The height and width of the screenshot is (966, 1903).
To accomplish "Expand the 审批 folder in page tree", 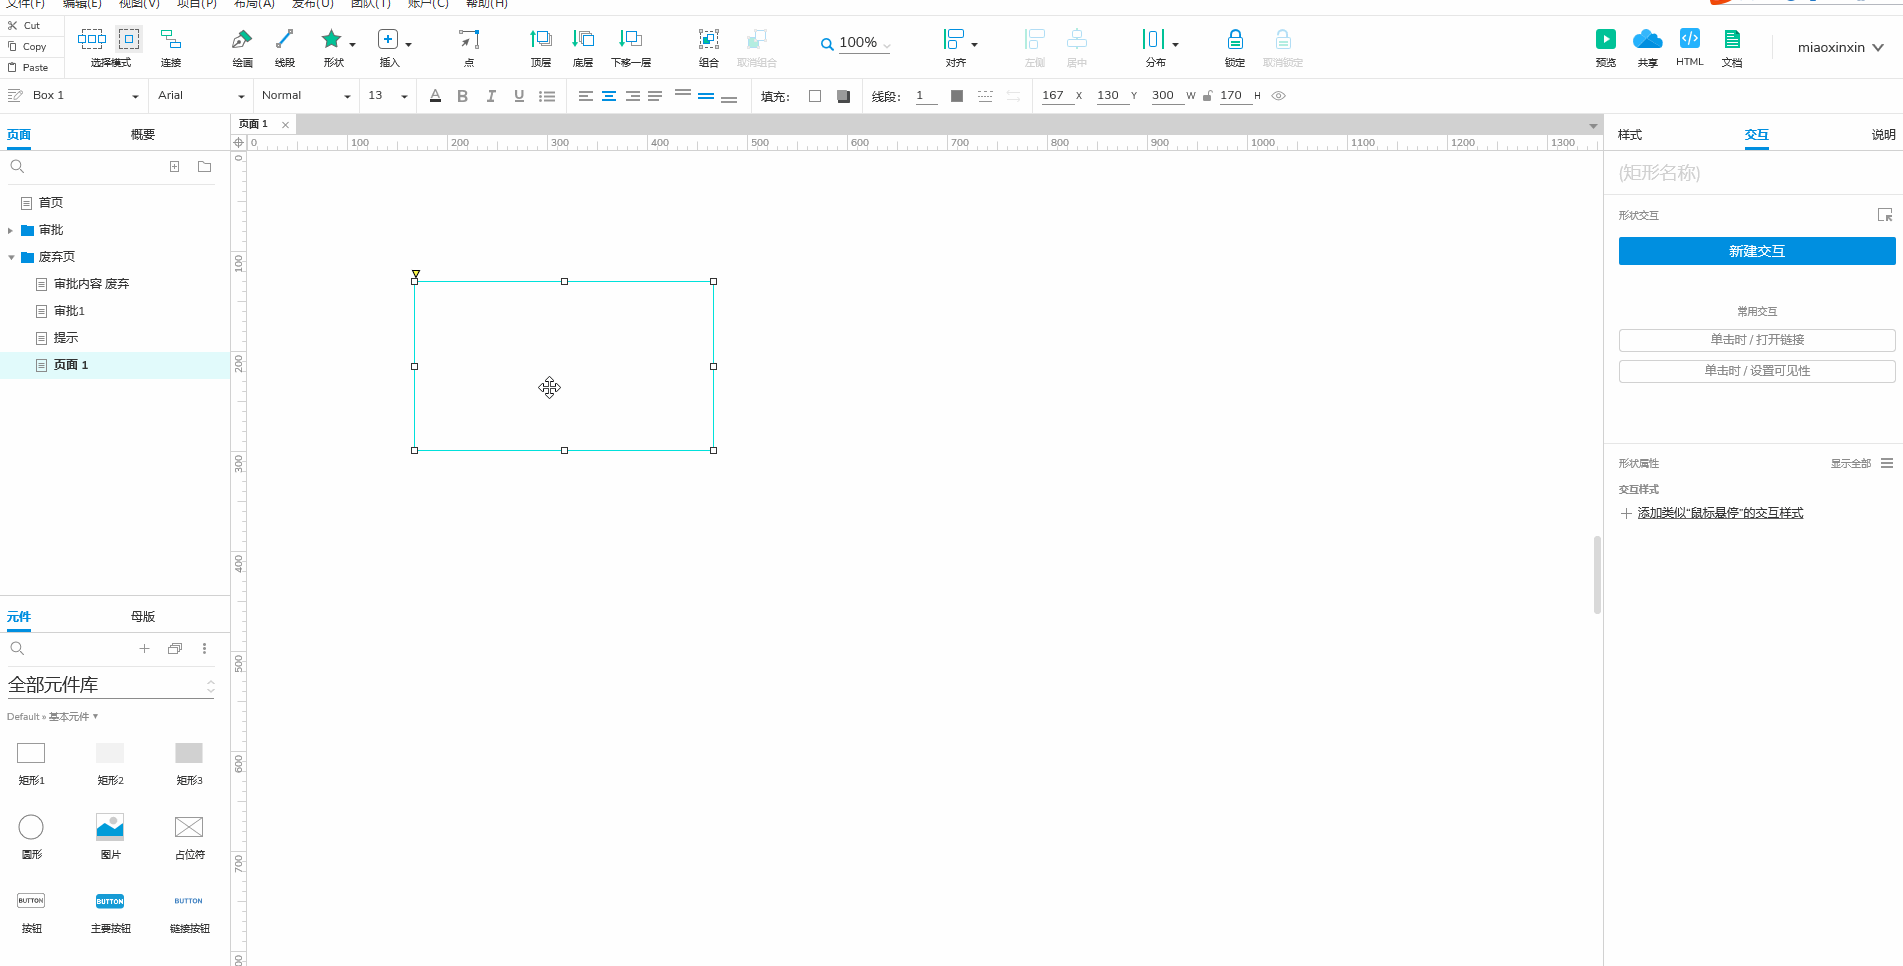I will [10, 230].
